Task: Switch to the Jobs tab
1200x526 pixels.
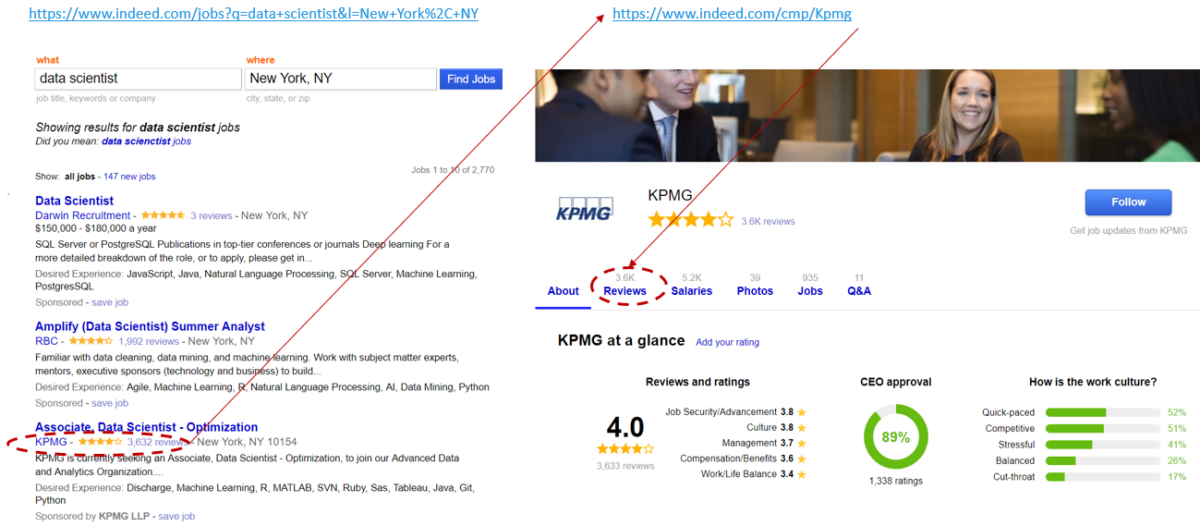Action: 810,291
